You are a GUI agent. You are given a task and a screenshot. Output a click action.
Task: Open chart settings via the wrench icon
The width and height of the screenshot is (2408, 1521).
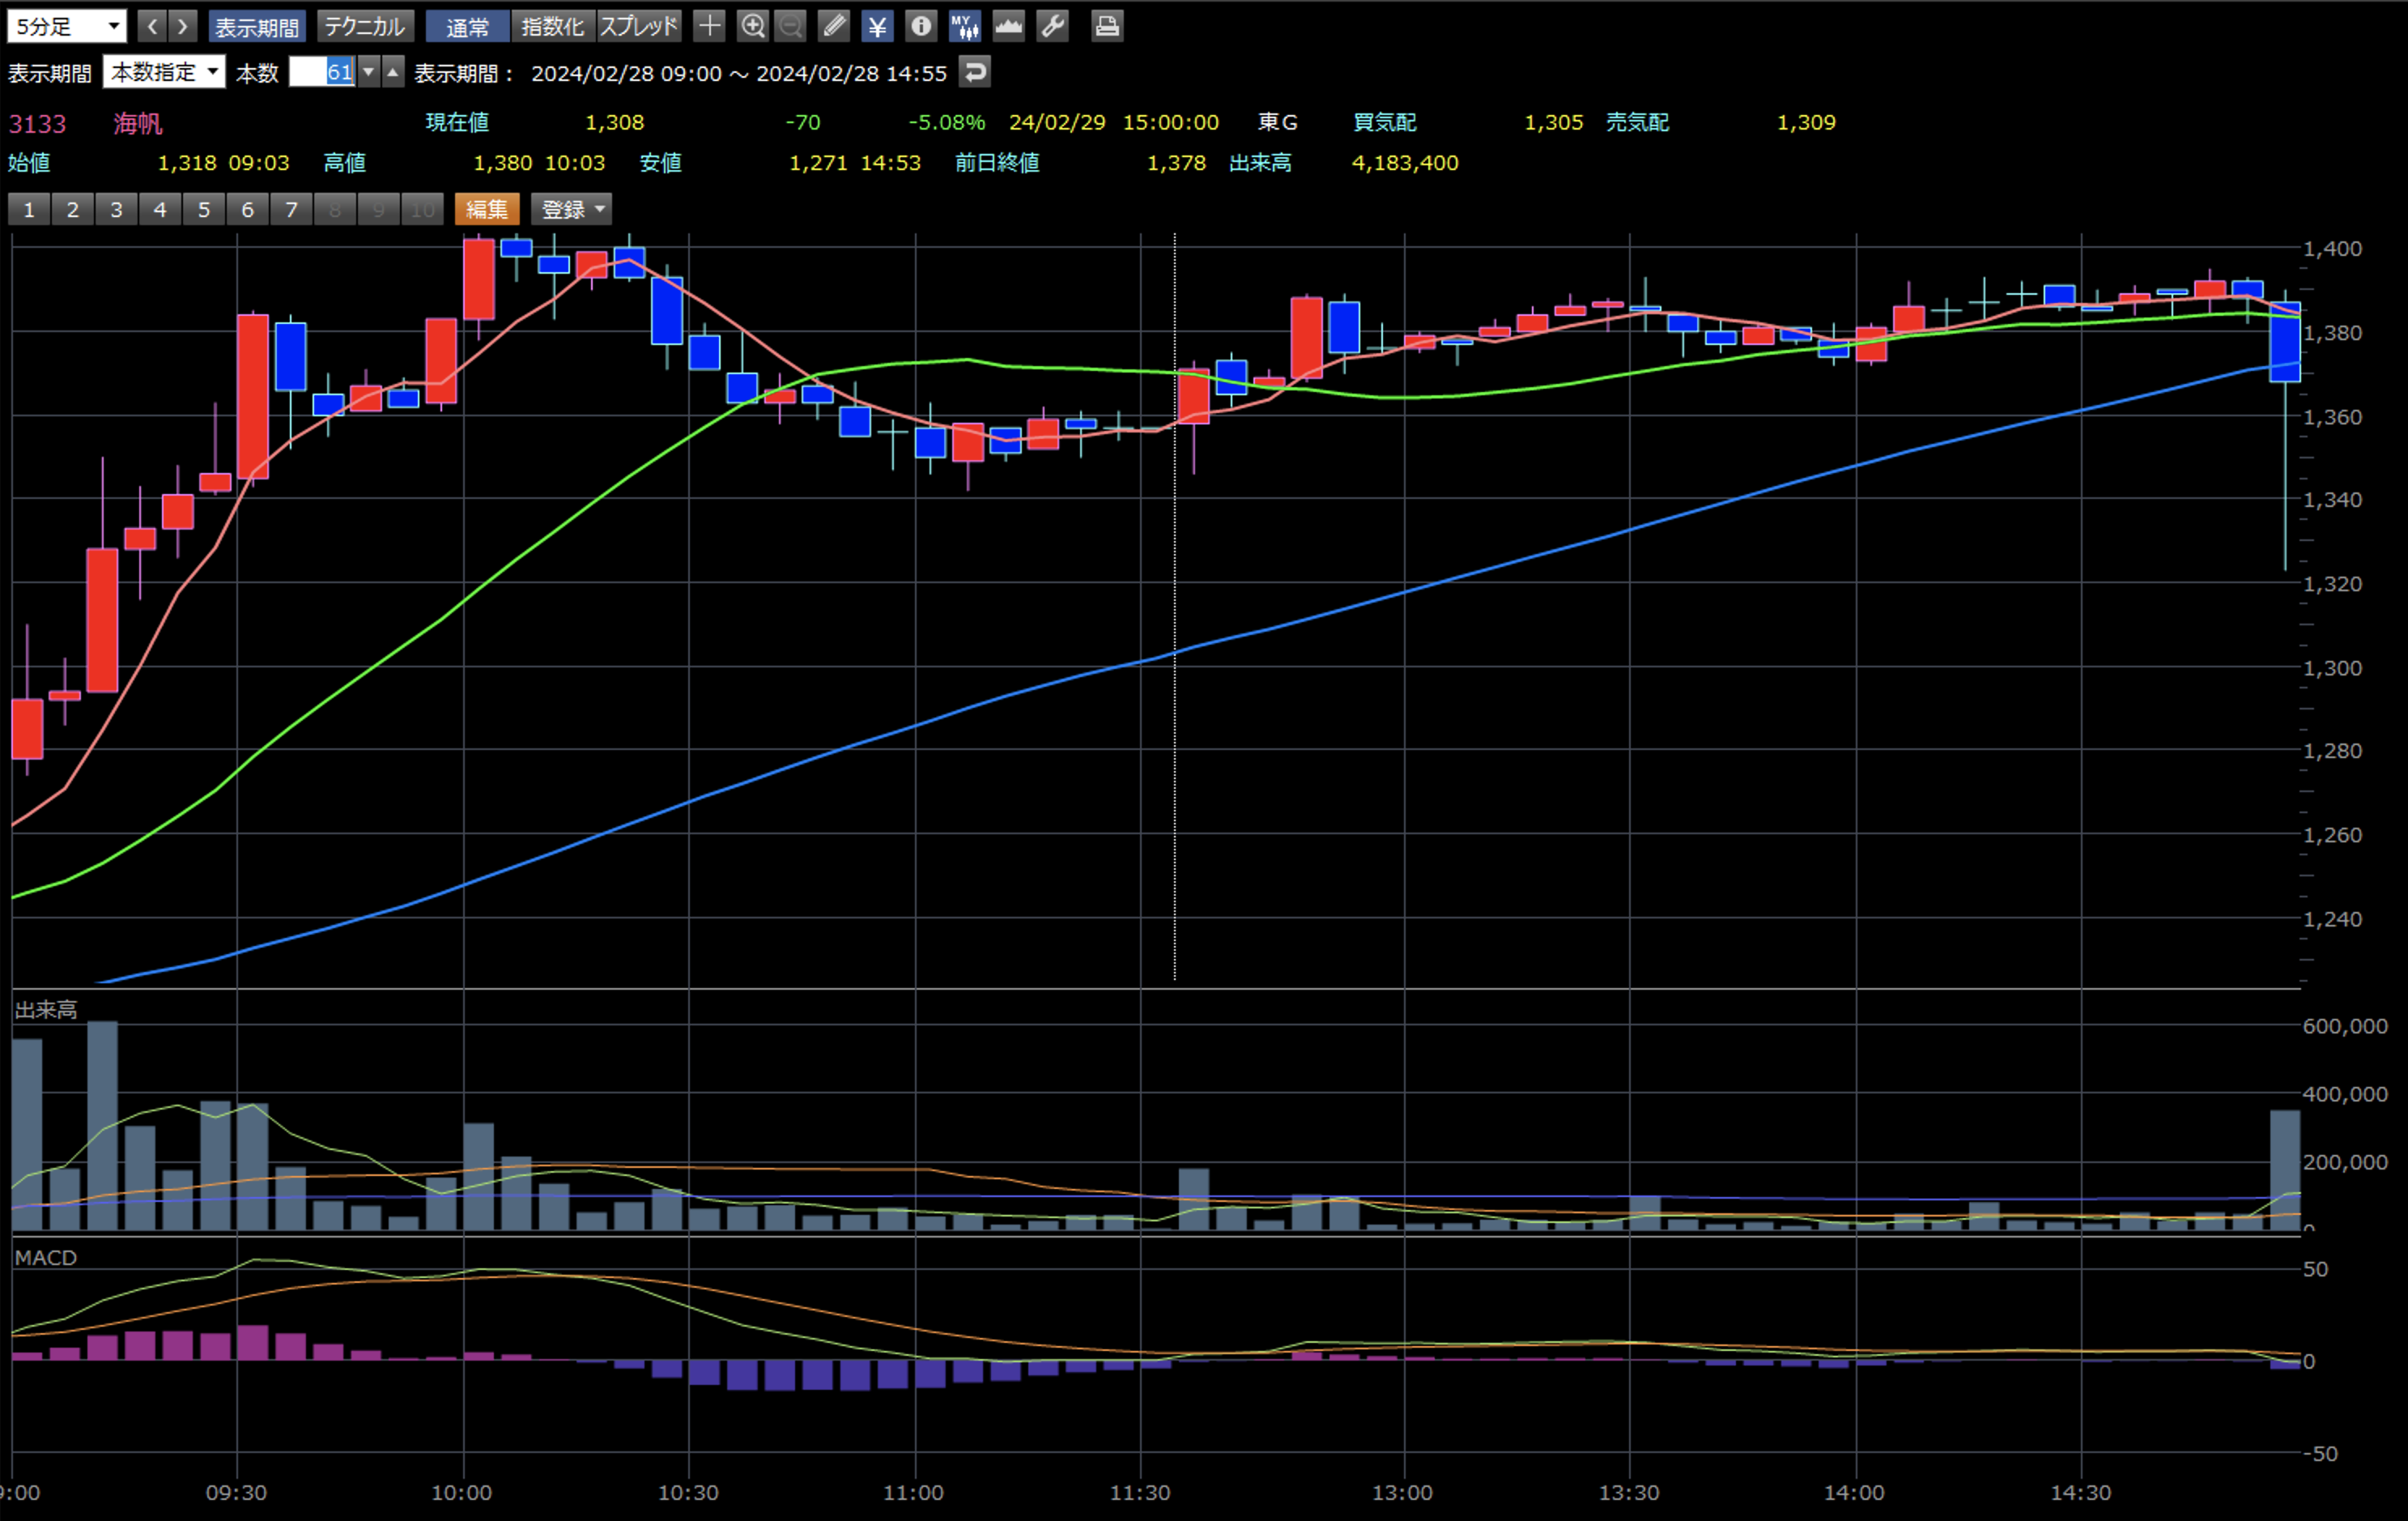pos(1052,26)
